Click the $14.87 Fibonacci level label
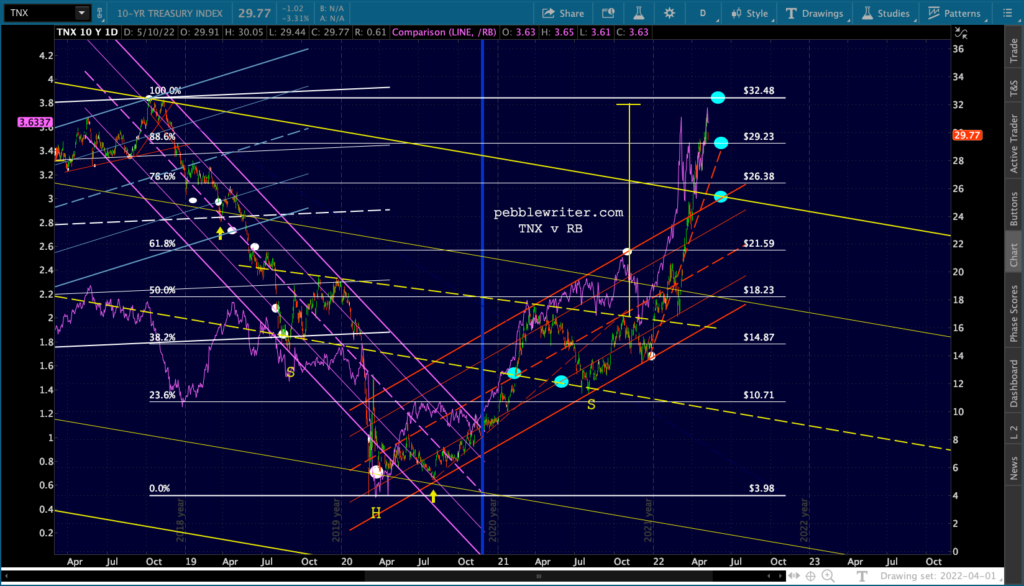Viewport: 1024px width, 586px height. coord(758,337)
